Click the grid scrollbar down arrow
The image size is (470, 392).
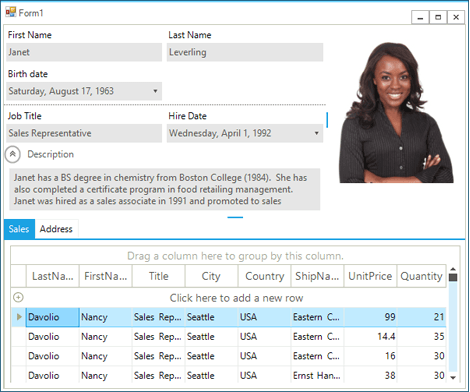(x=453, y=377)
